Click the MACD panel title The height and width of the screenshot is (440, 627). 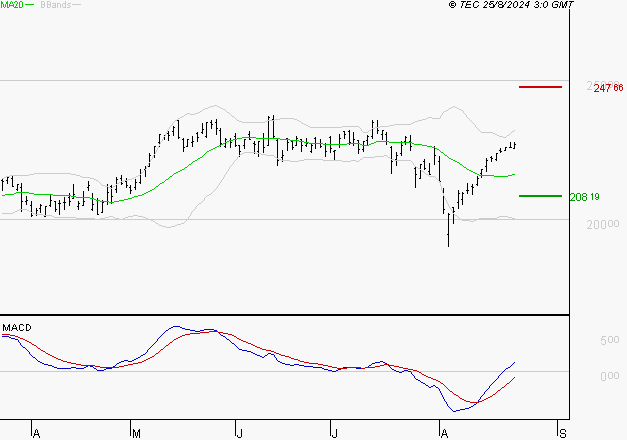(17, 328)
